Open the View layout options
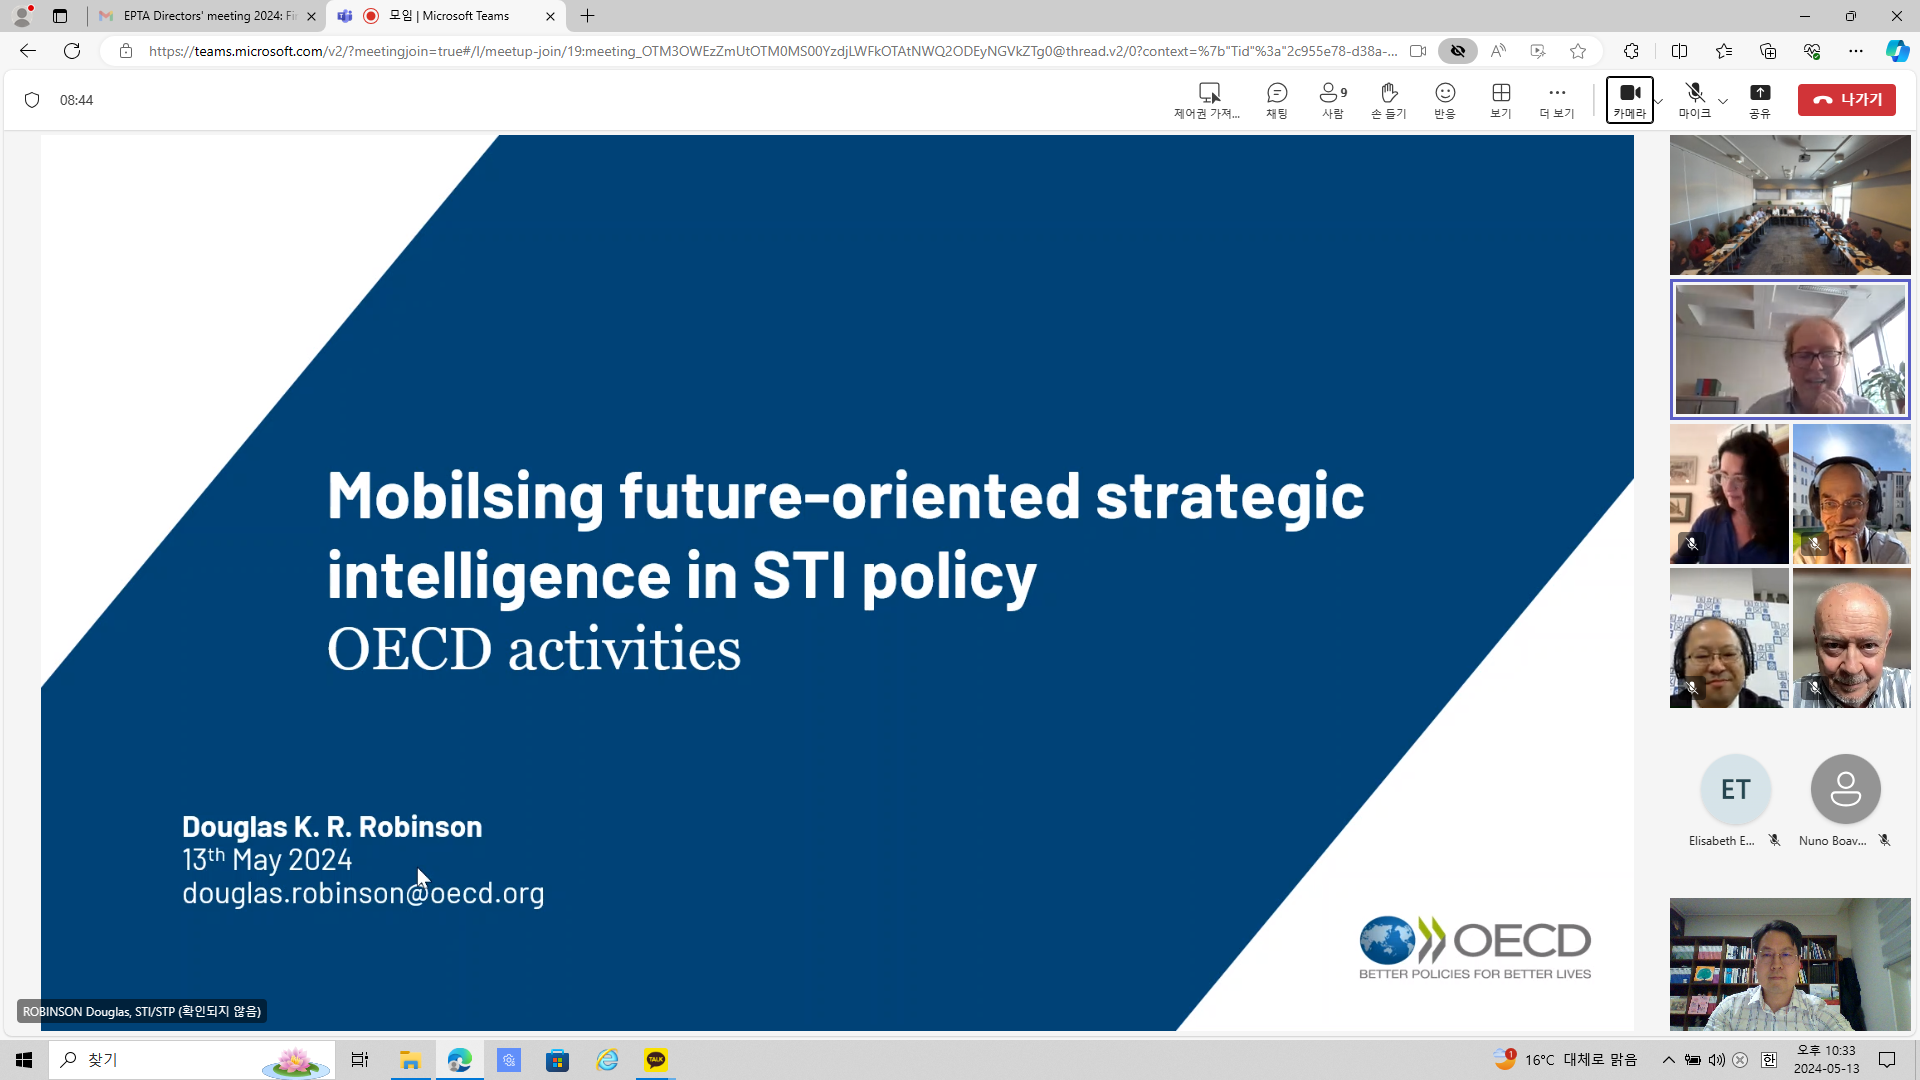This screenshot has width=1920, height=1080. pos(1501,100)
